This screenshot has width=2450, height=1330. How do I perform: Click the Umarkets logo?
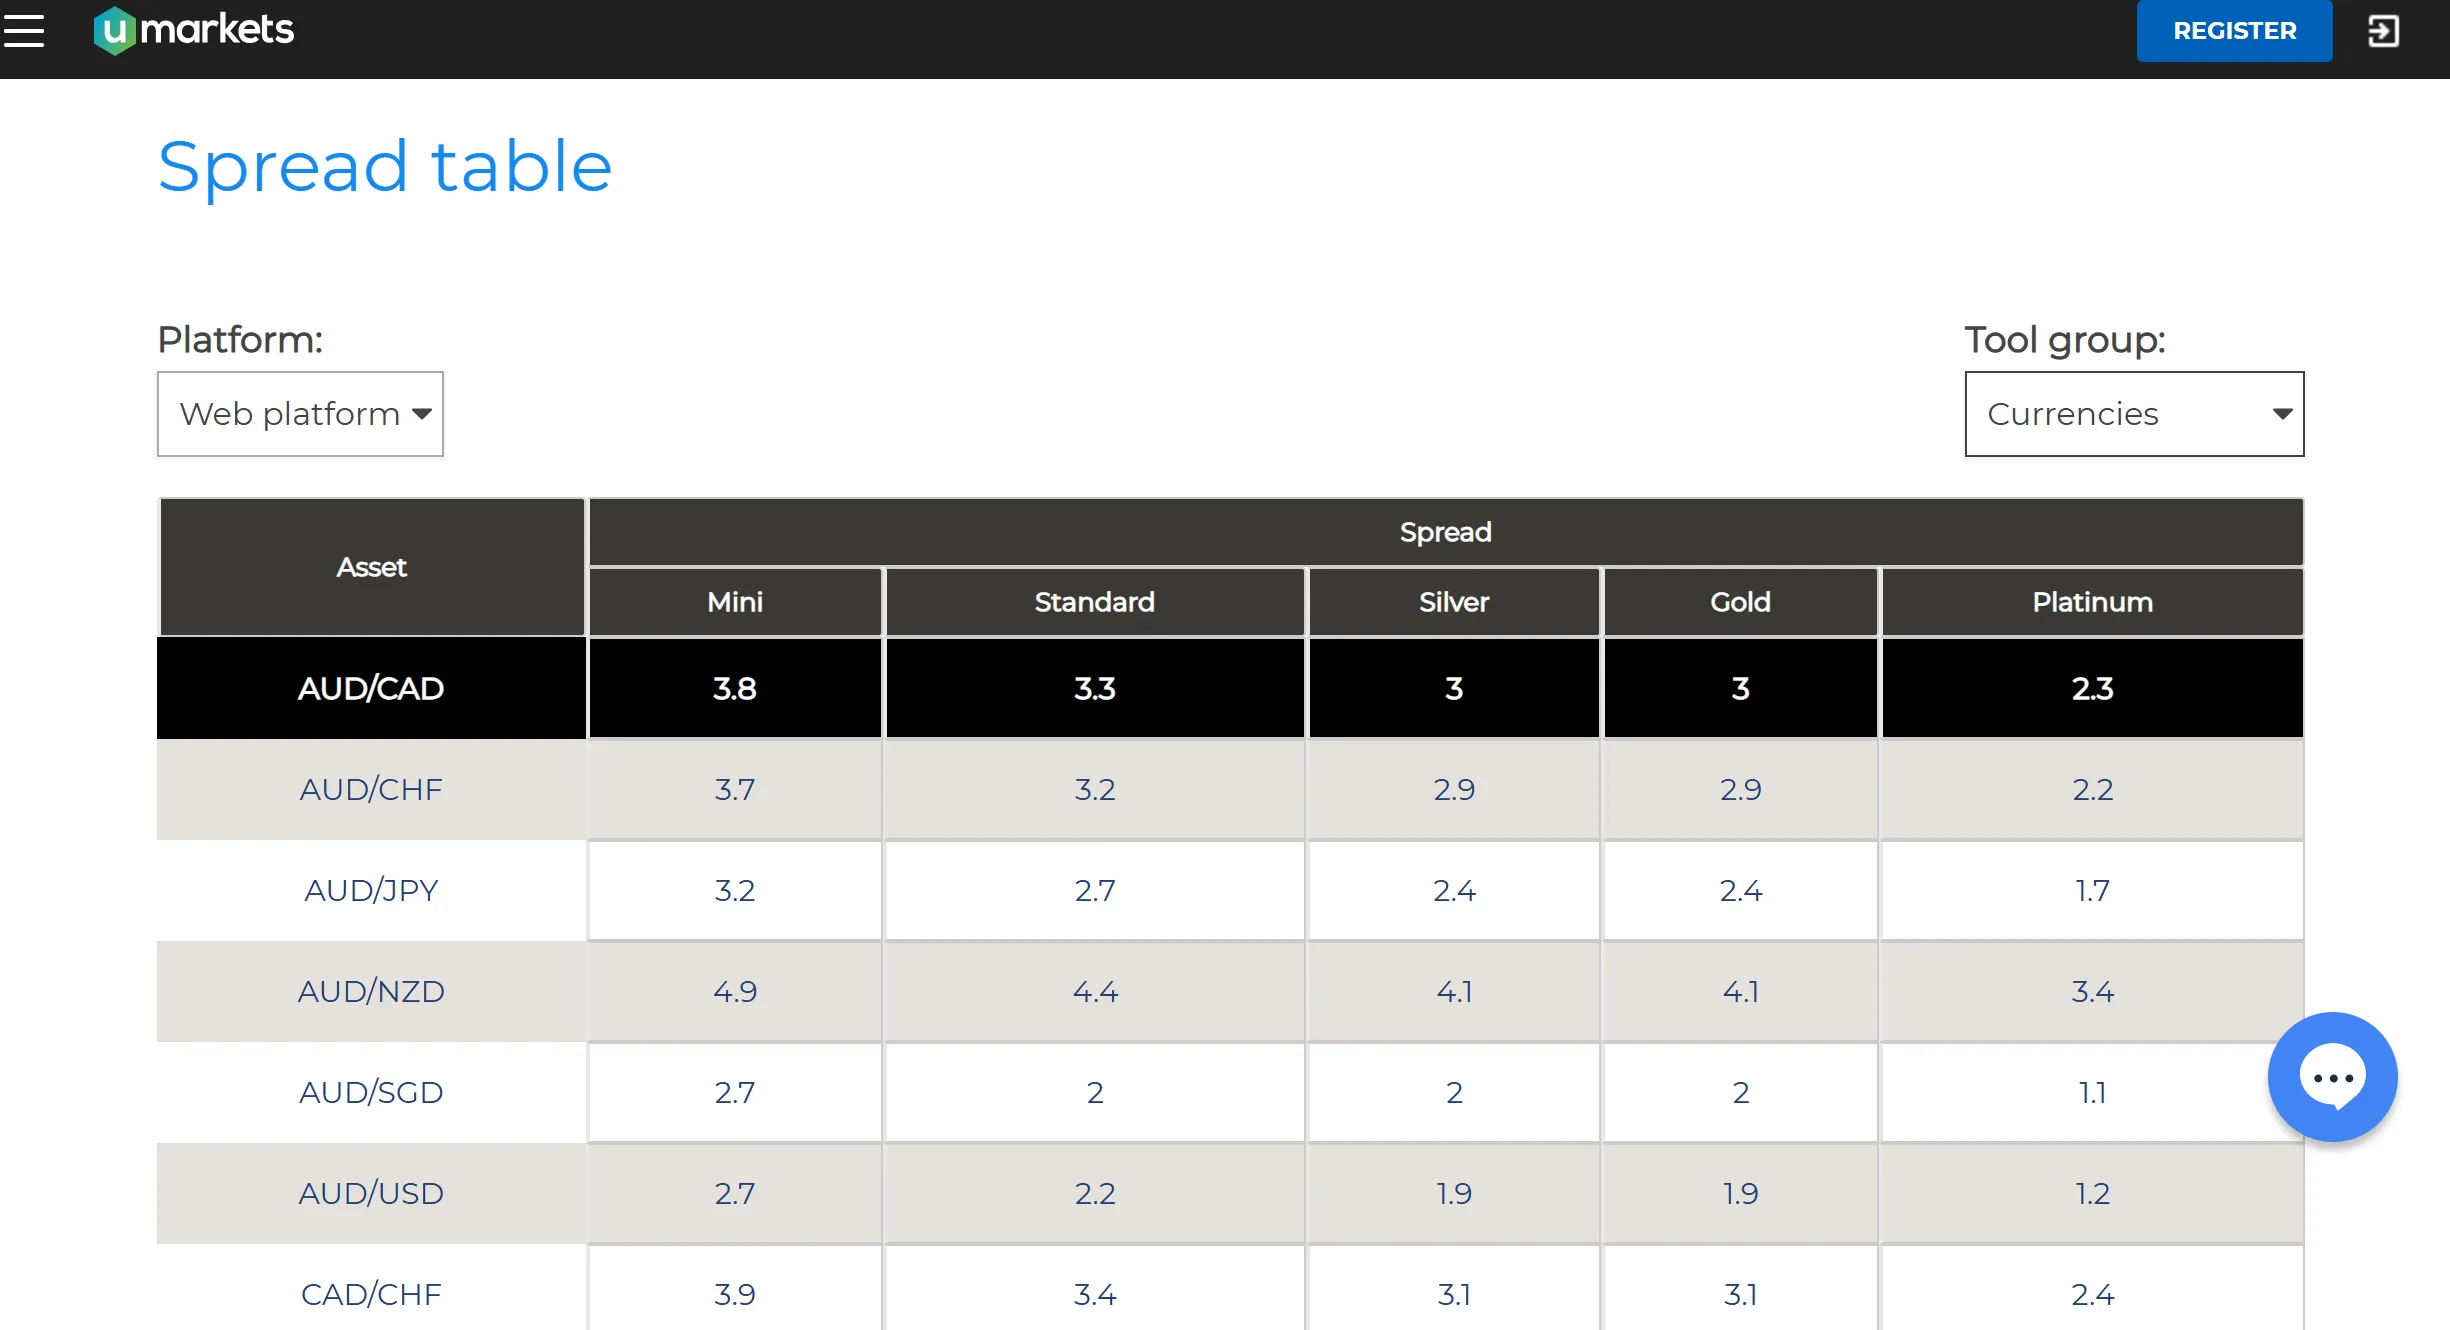194,30
